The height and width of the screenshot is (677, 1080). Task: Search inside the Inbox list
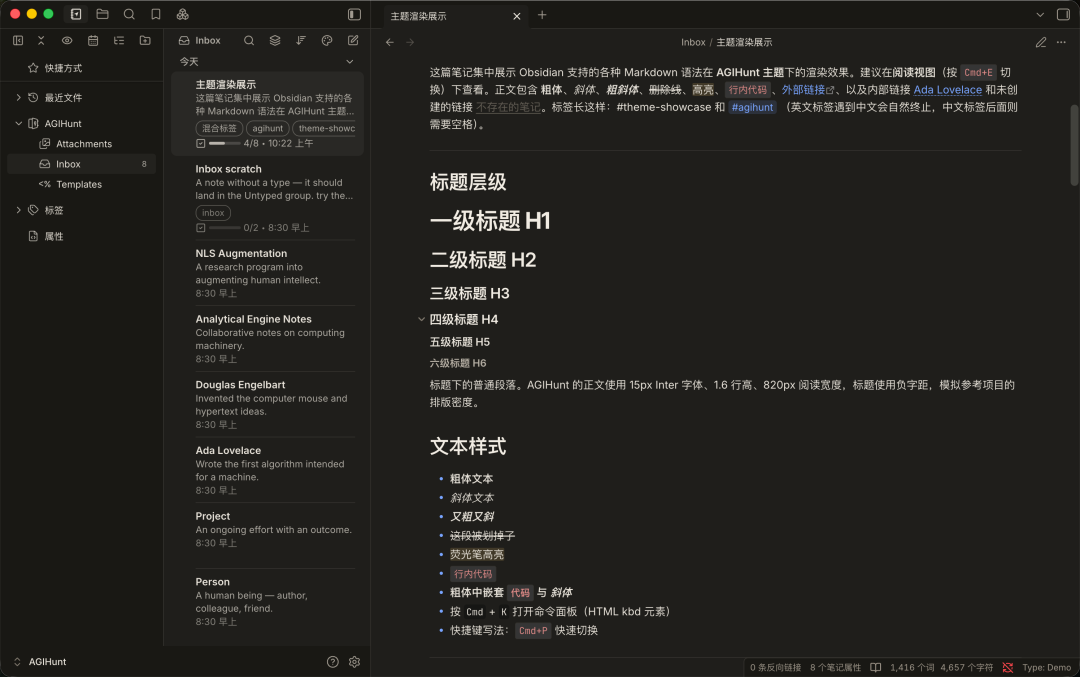249,41
